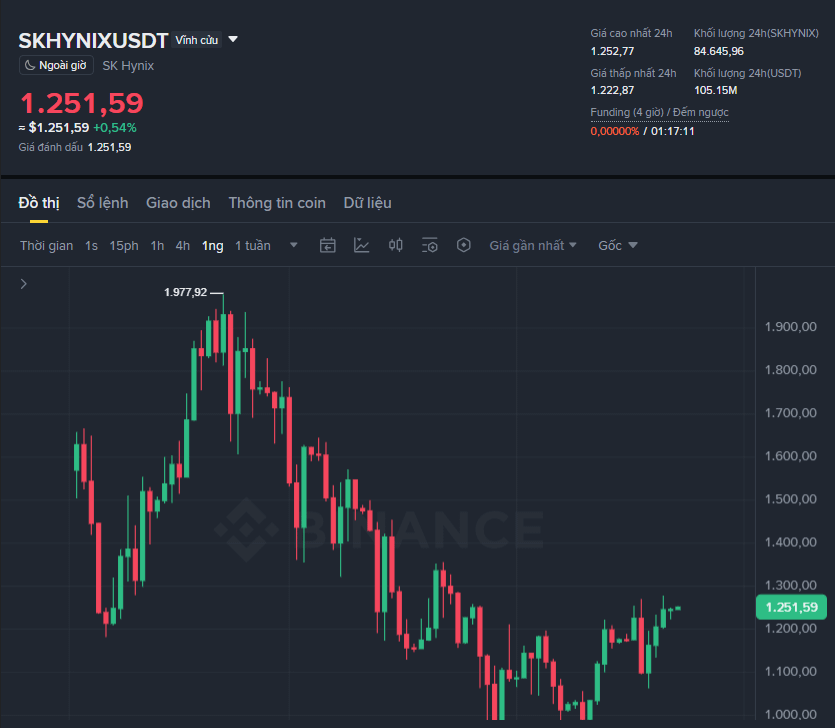This screenshot has height=728, width=835.
Task: Expand the left drawing tools chevron
Action: pos(23,284)
